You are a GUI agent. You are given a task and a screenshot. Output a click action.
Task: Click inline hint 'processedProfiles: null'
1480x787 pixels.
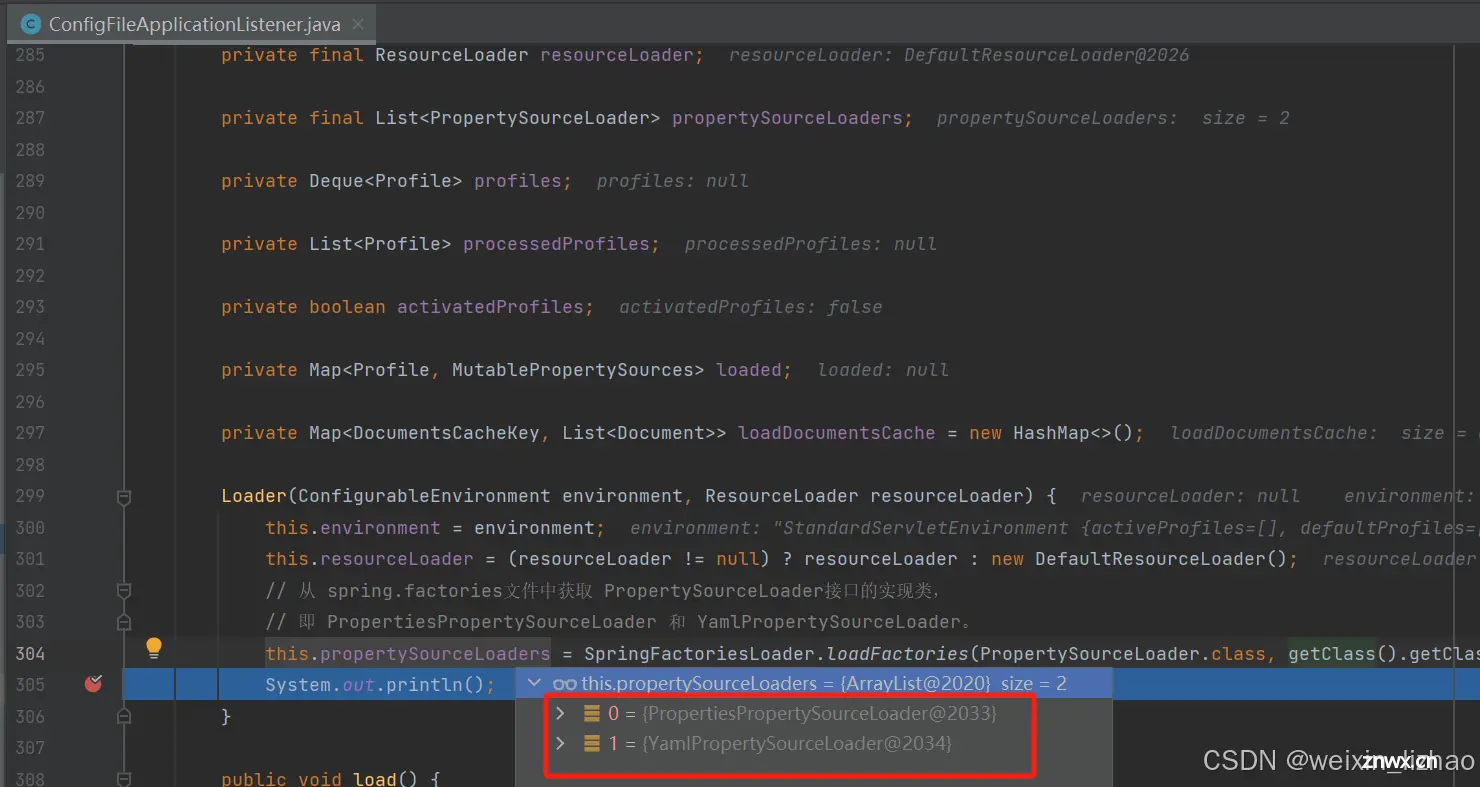coord(811,244)
